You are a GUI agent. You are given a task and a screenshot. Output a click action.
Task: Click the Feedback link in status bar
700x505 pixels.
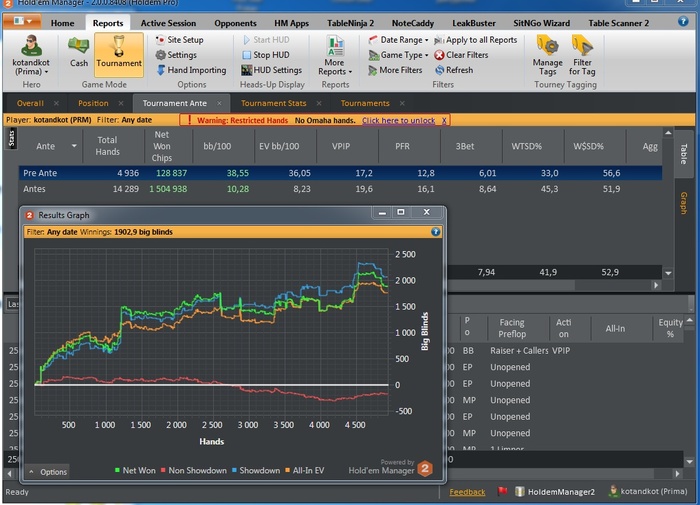tap(467, 492)
